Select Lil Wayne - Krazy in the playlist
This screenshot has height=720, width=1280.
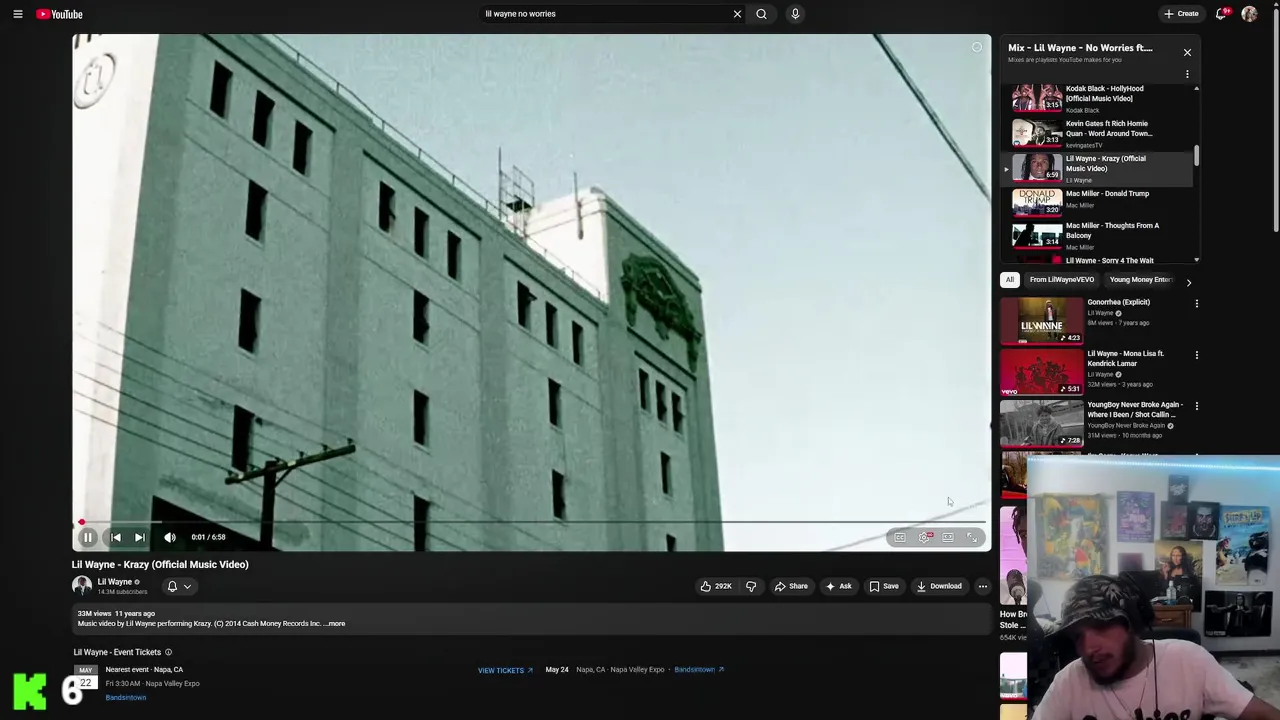click(x=1097, y=168)
